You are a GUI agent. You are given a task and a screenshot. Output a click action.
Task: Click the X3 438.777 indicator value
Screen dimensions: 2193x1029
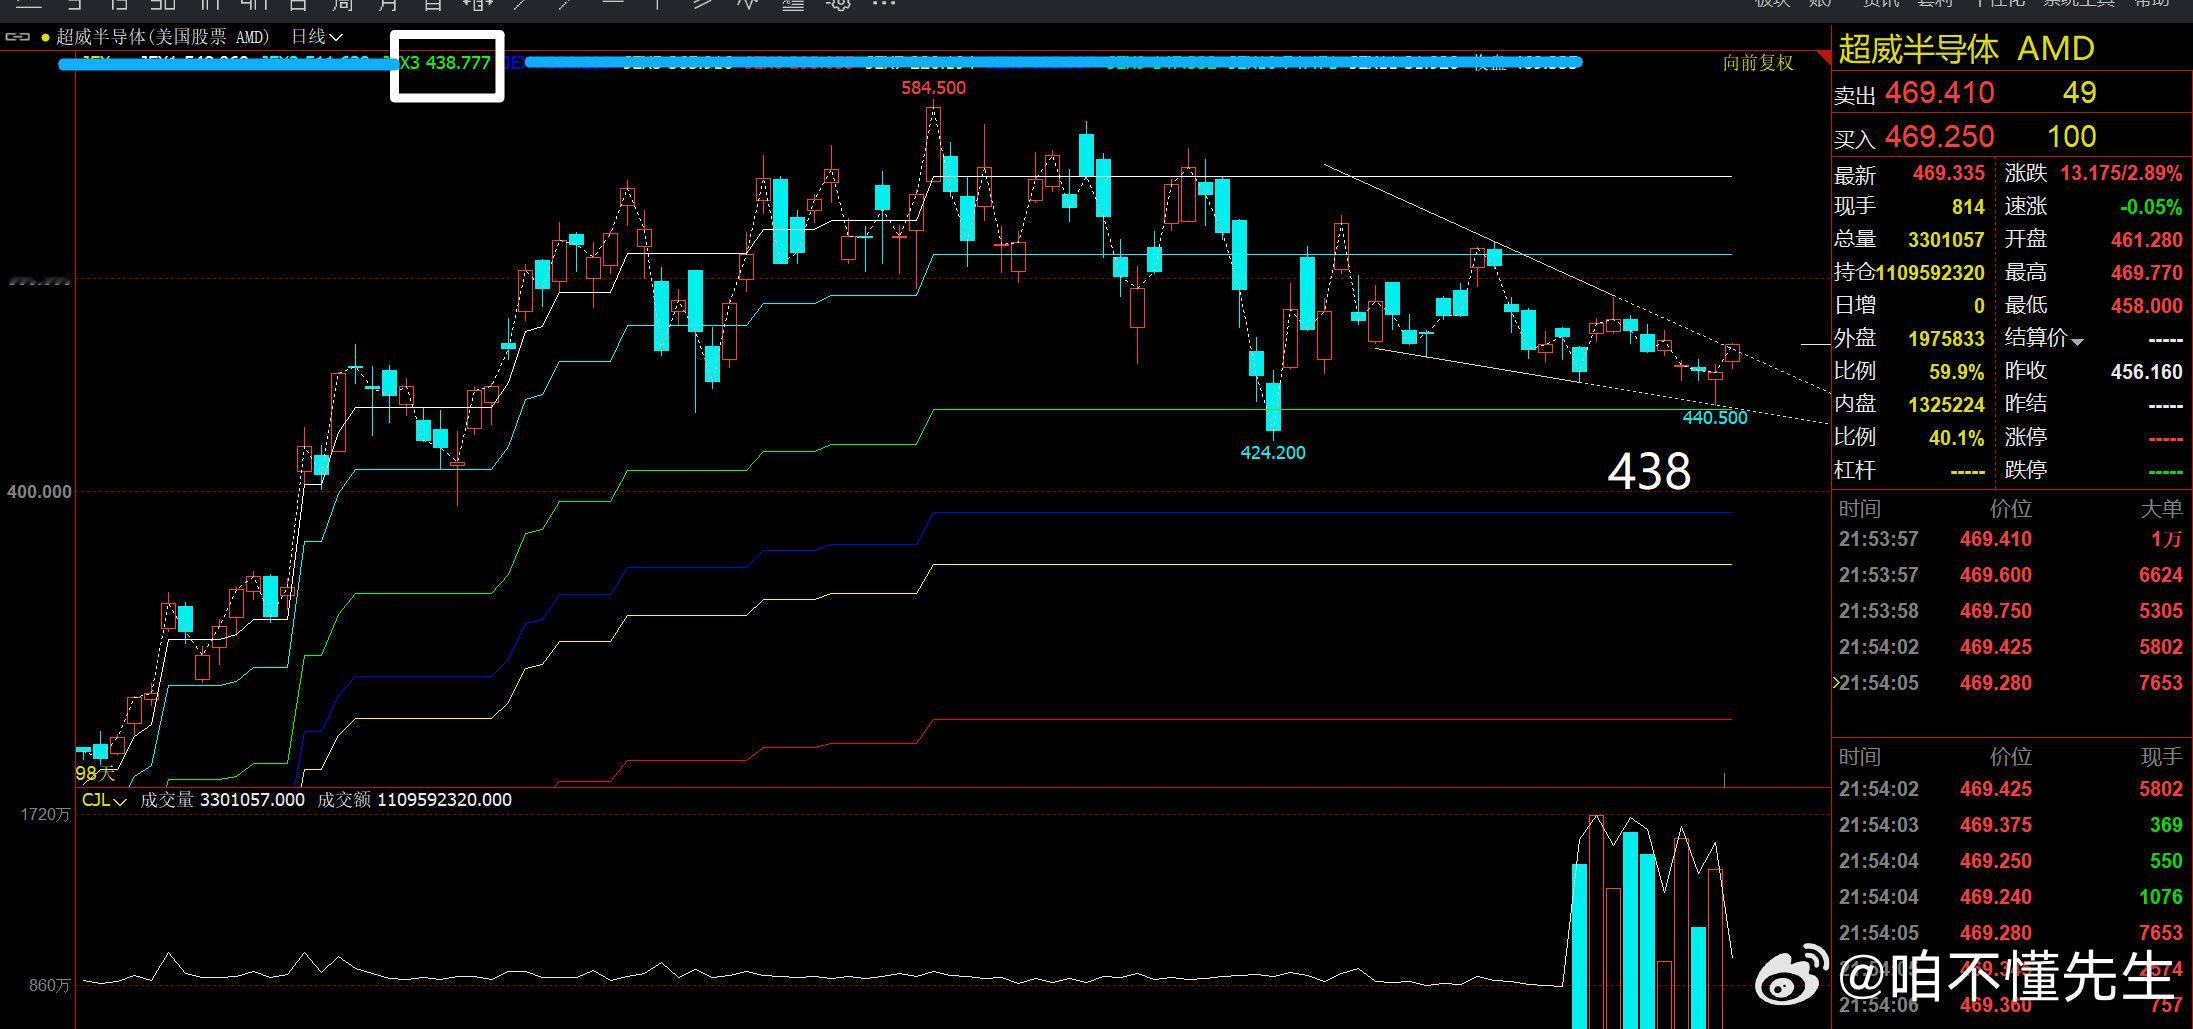click(x=446, y=63)
